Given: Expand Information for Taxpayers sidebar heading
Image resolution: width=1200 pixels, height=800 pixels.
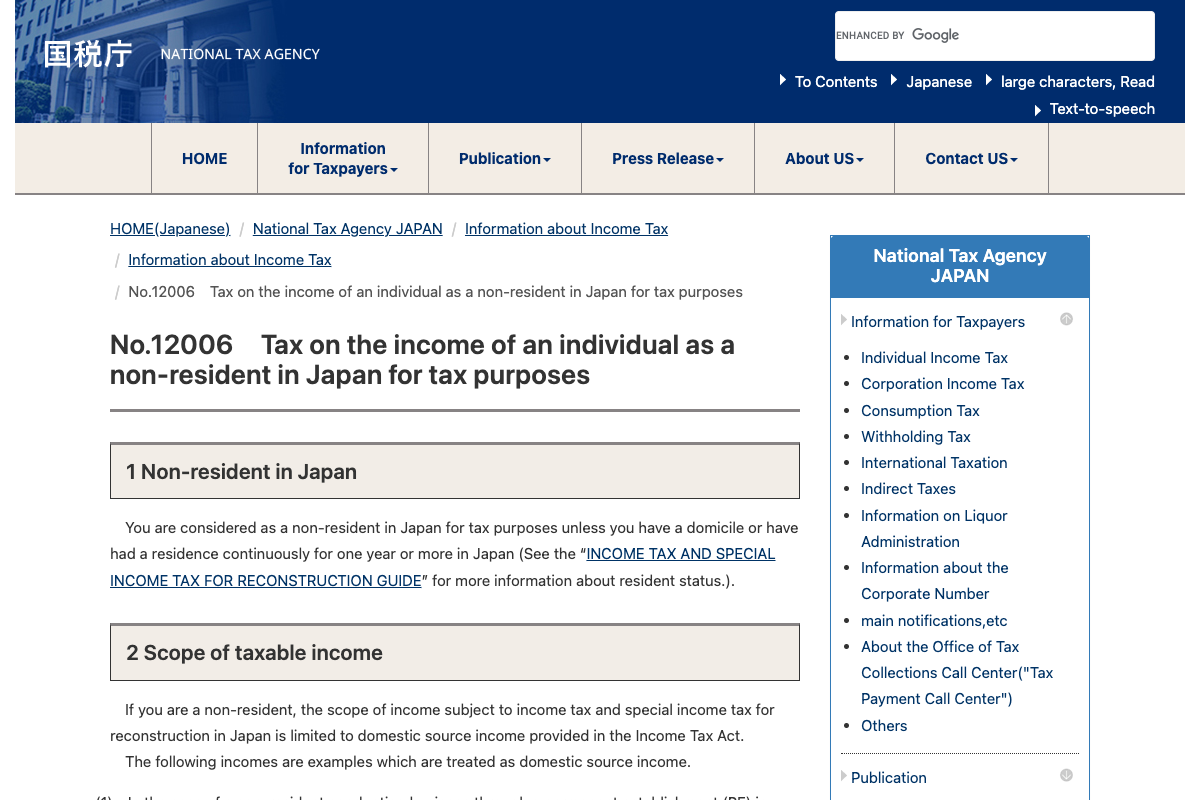Looking at the screenshot, I should [x=937, y=322].
